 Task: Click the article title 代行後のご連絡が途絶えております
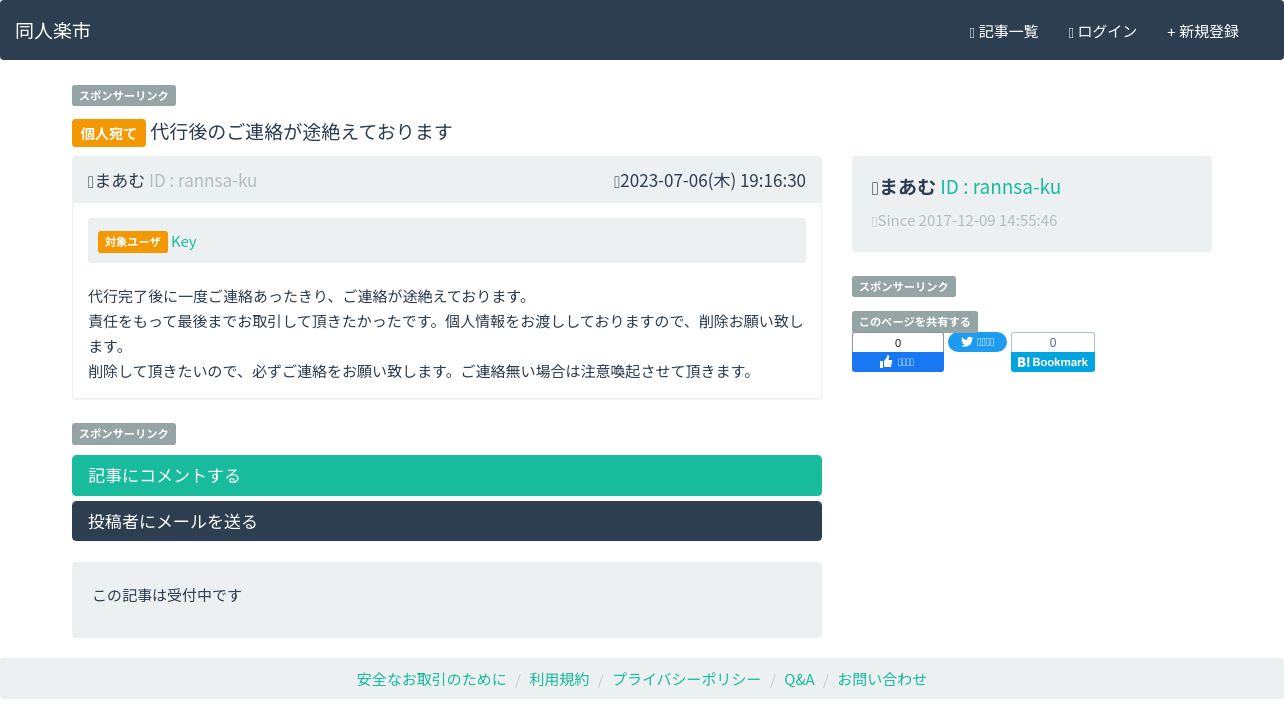click(x=301, y=132)
